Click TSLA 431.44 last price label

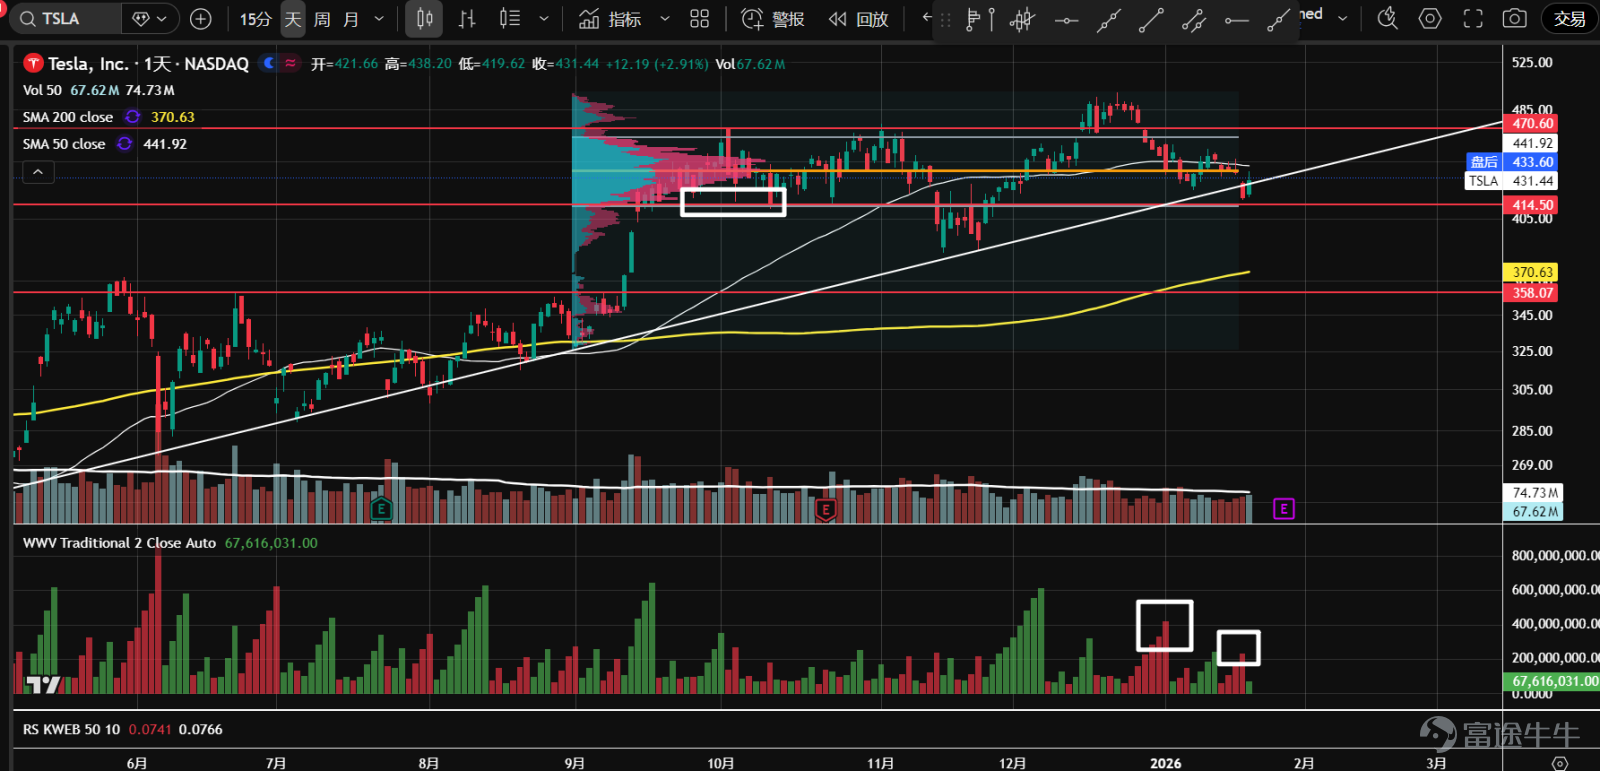tap(1512, 181)
